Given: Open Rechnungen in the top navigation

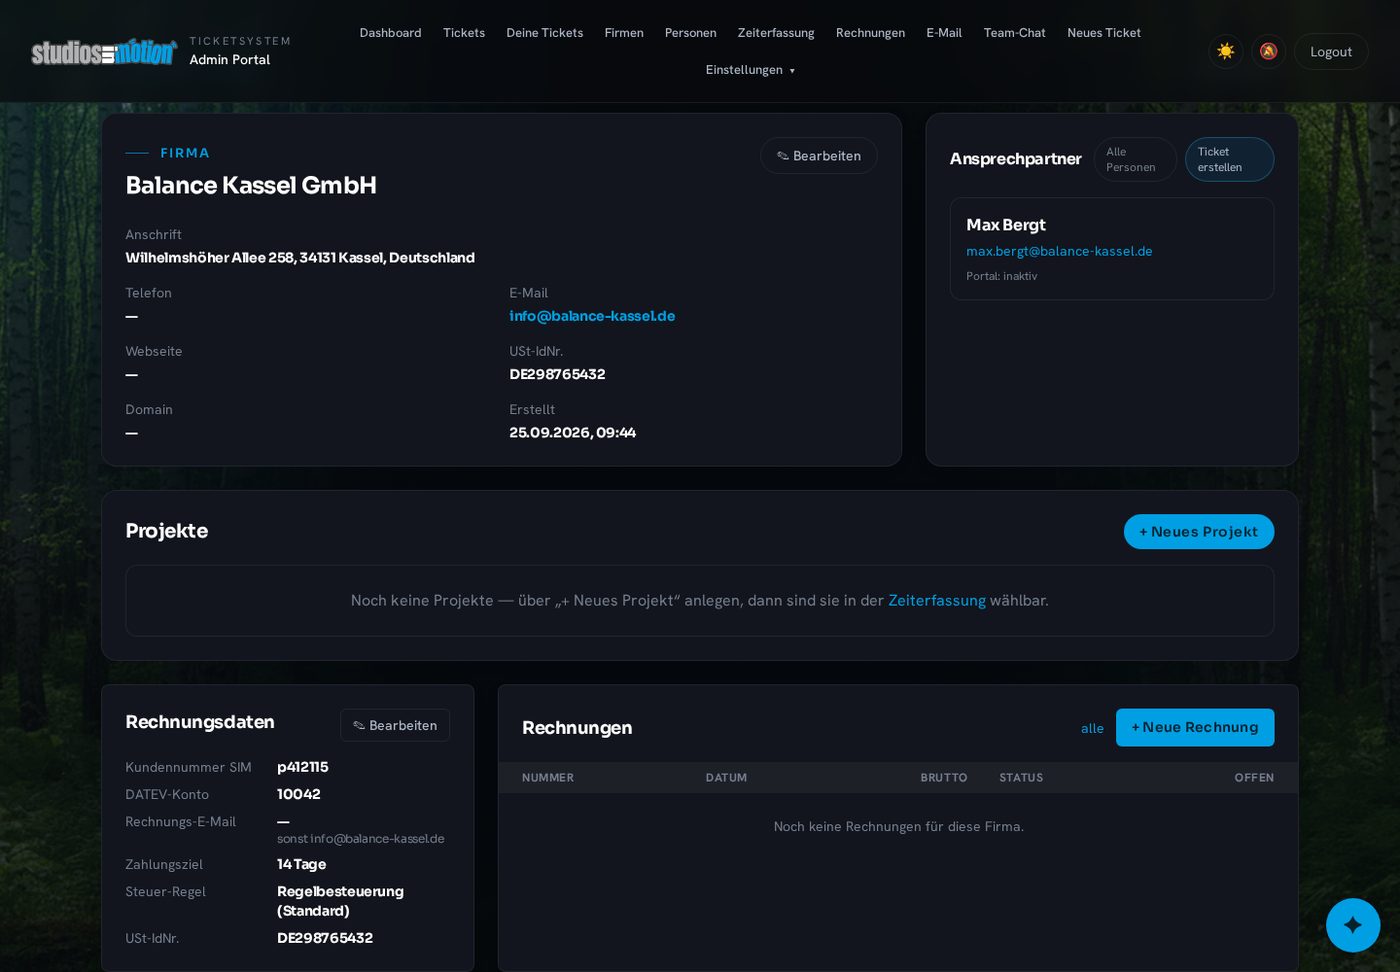Looking at the screenshot, I should click(x=870, y=33).
